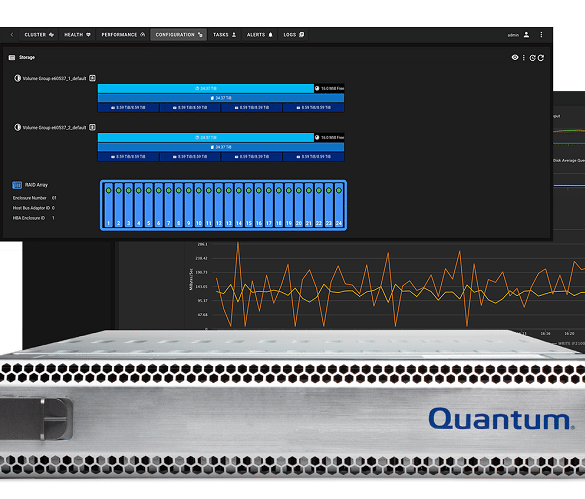Select Volume-Group e60537_1_default name
Image resolution: width=585 pixels, height=499 pixels.
point(54,78)
